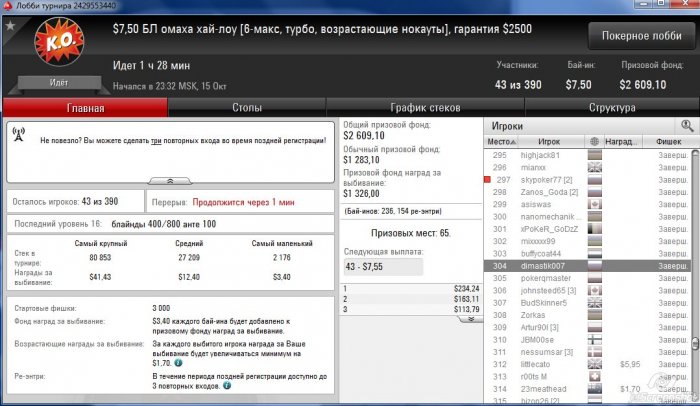The height and width of the screenshot is (406, 700).
Task: Click the globe country column header
Action: (594, 142)
